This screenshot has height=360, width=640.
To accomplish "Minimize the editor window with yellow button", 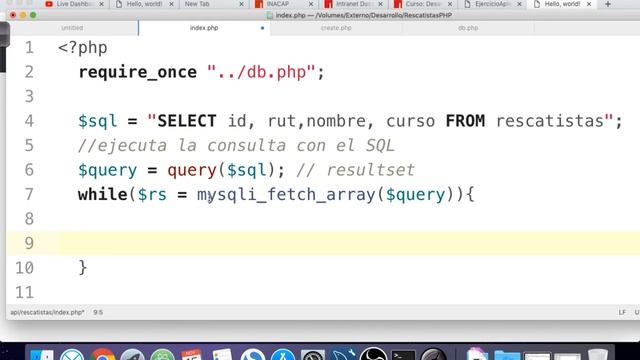I will coord(23,15).
